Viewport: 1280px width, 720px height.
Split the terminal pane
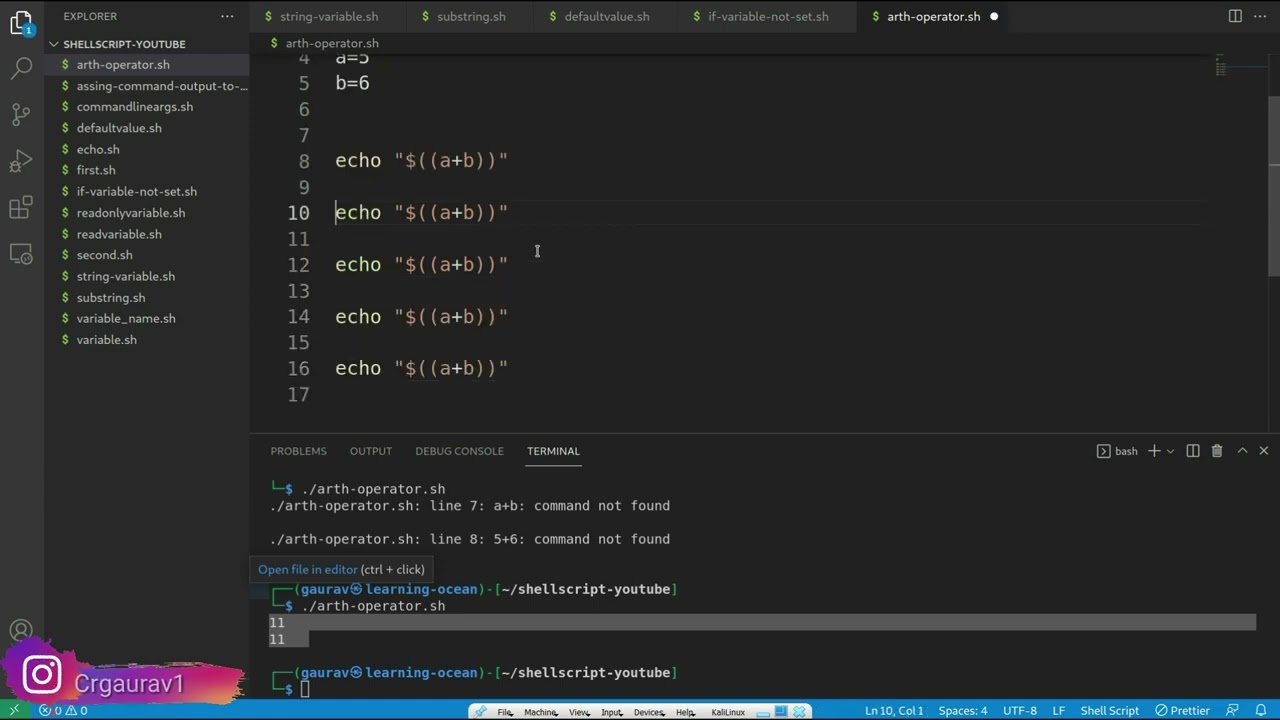click(1192, 451)
